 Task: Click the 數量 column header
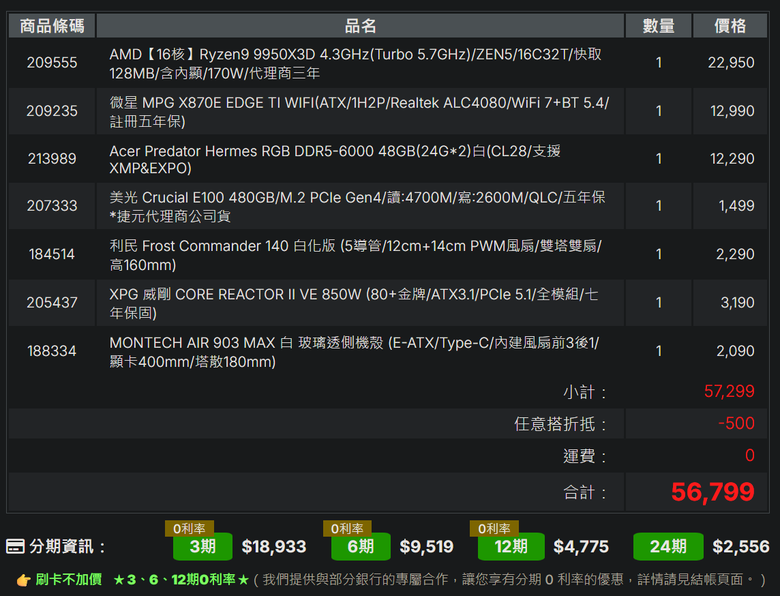[658, 26]
